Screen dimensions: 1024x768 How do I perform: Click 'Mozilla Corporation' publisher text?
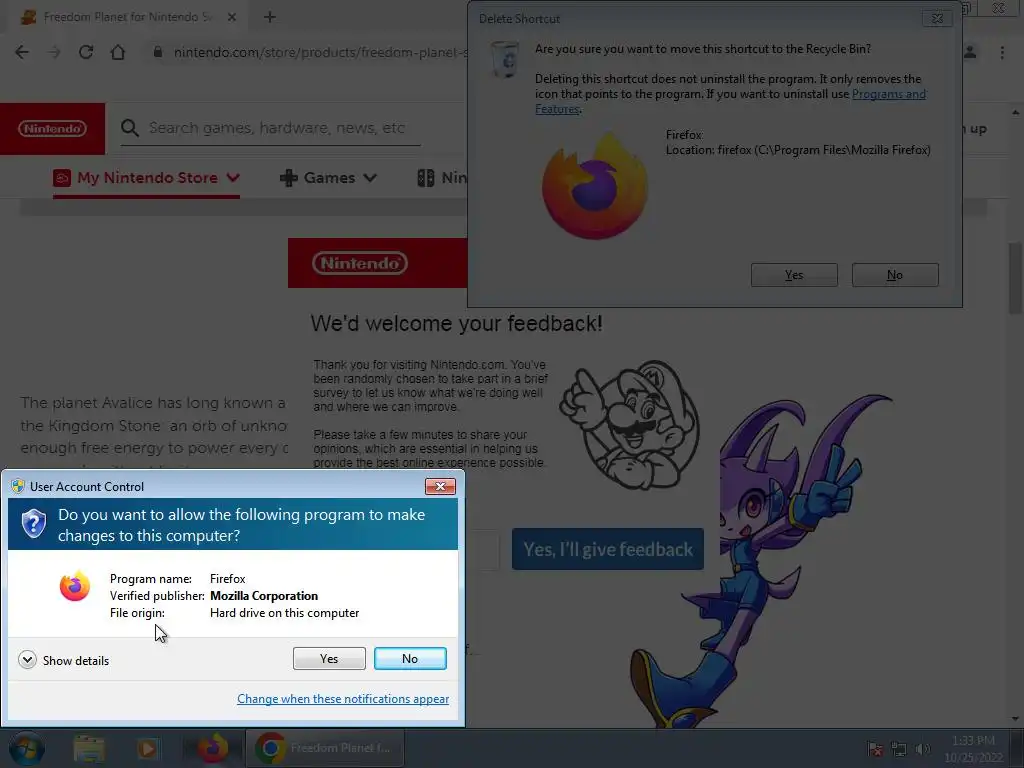point(264,596)
